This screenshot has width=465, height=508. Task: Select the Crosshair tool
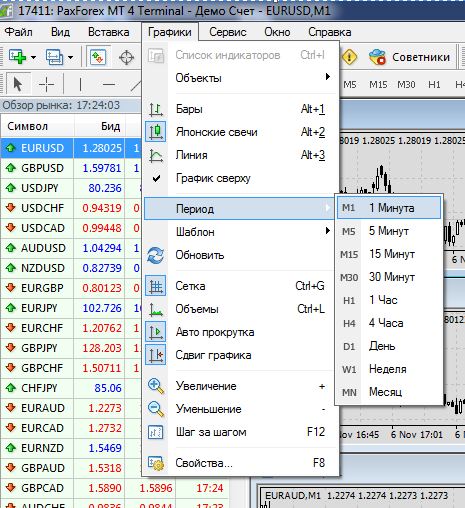point(46,85)
